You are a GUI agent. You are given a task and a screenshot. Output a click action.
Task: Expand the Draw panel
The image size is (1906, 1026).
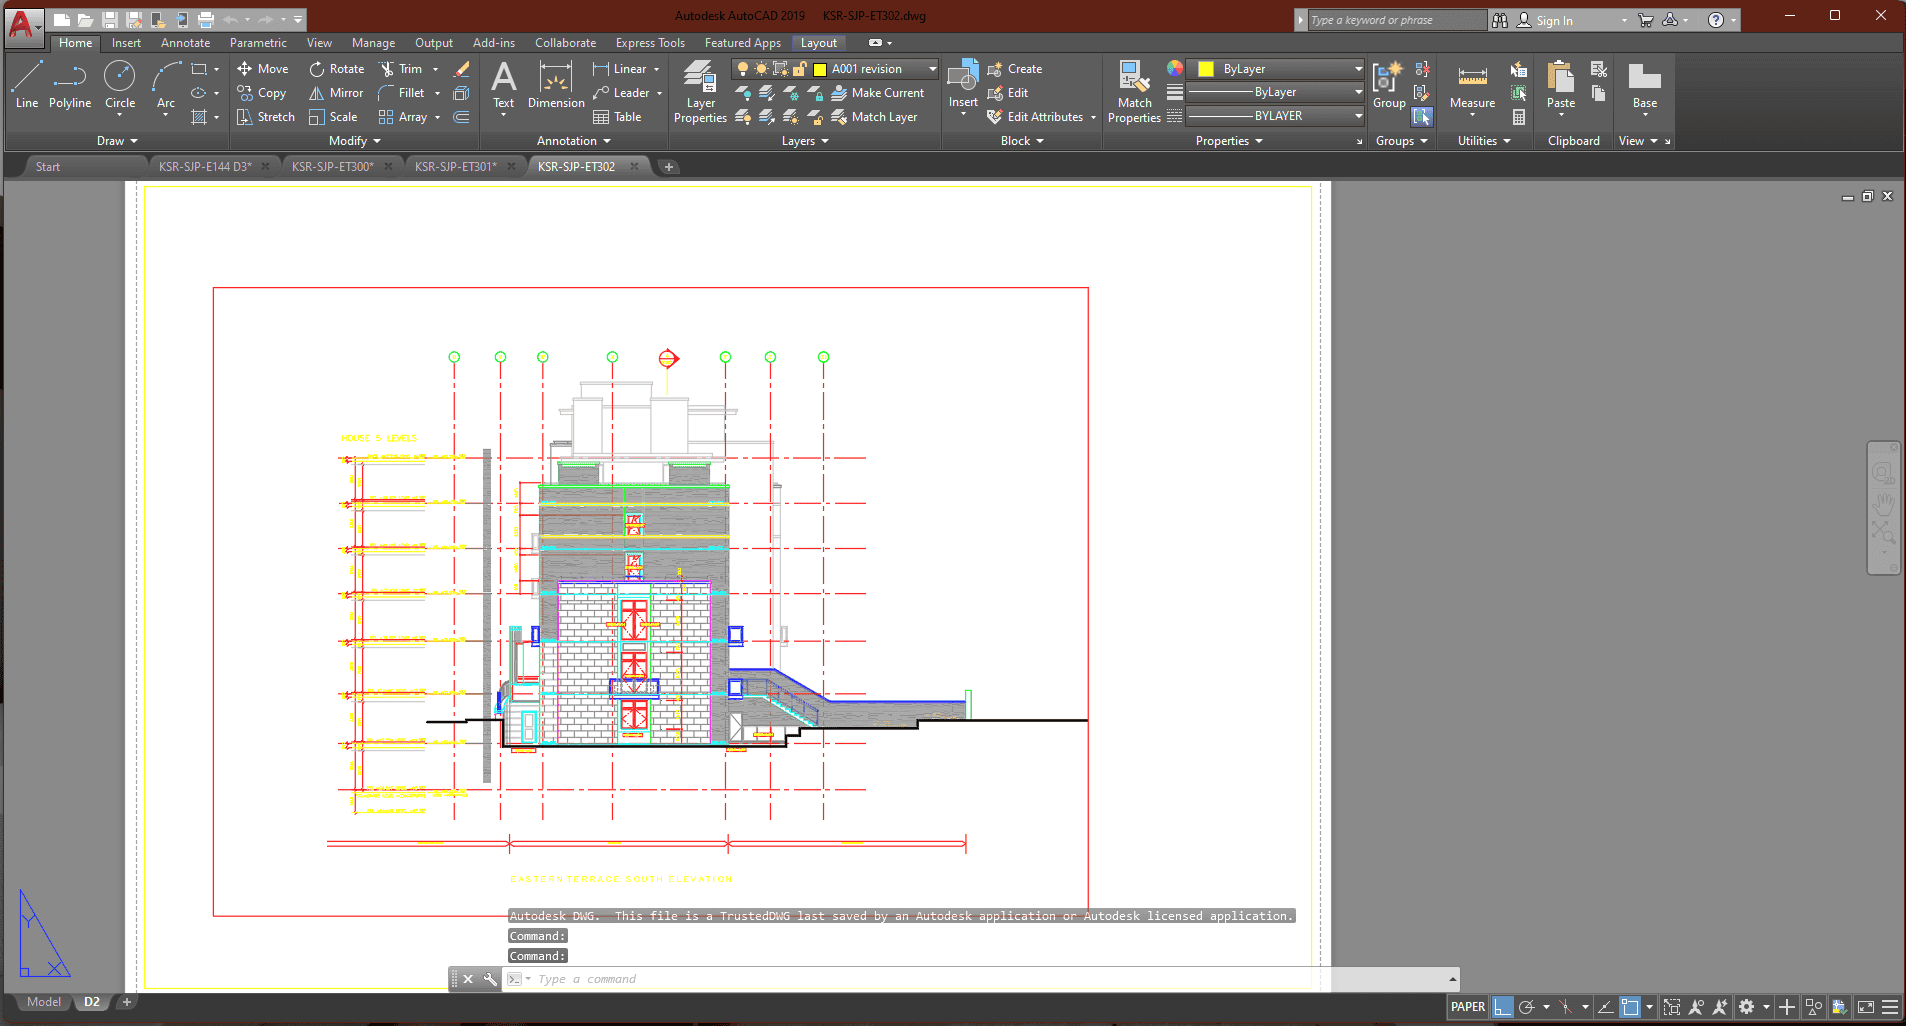(x=117, y=141)
